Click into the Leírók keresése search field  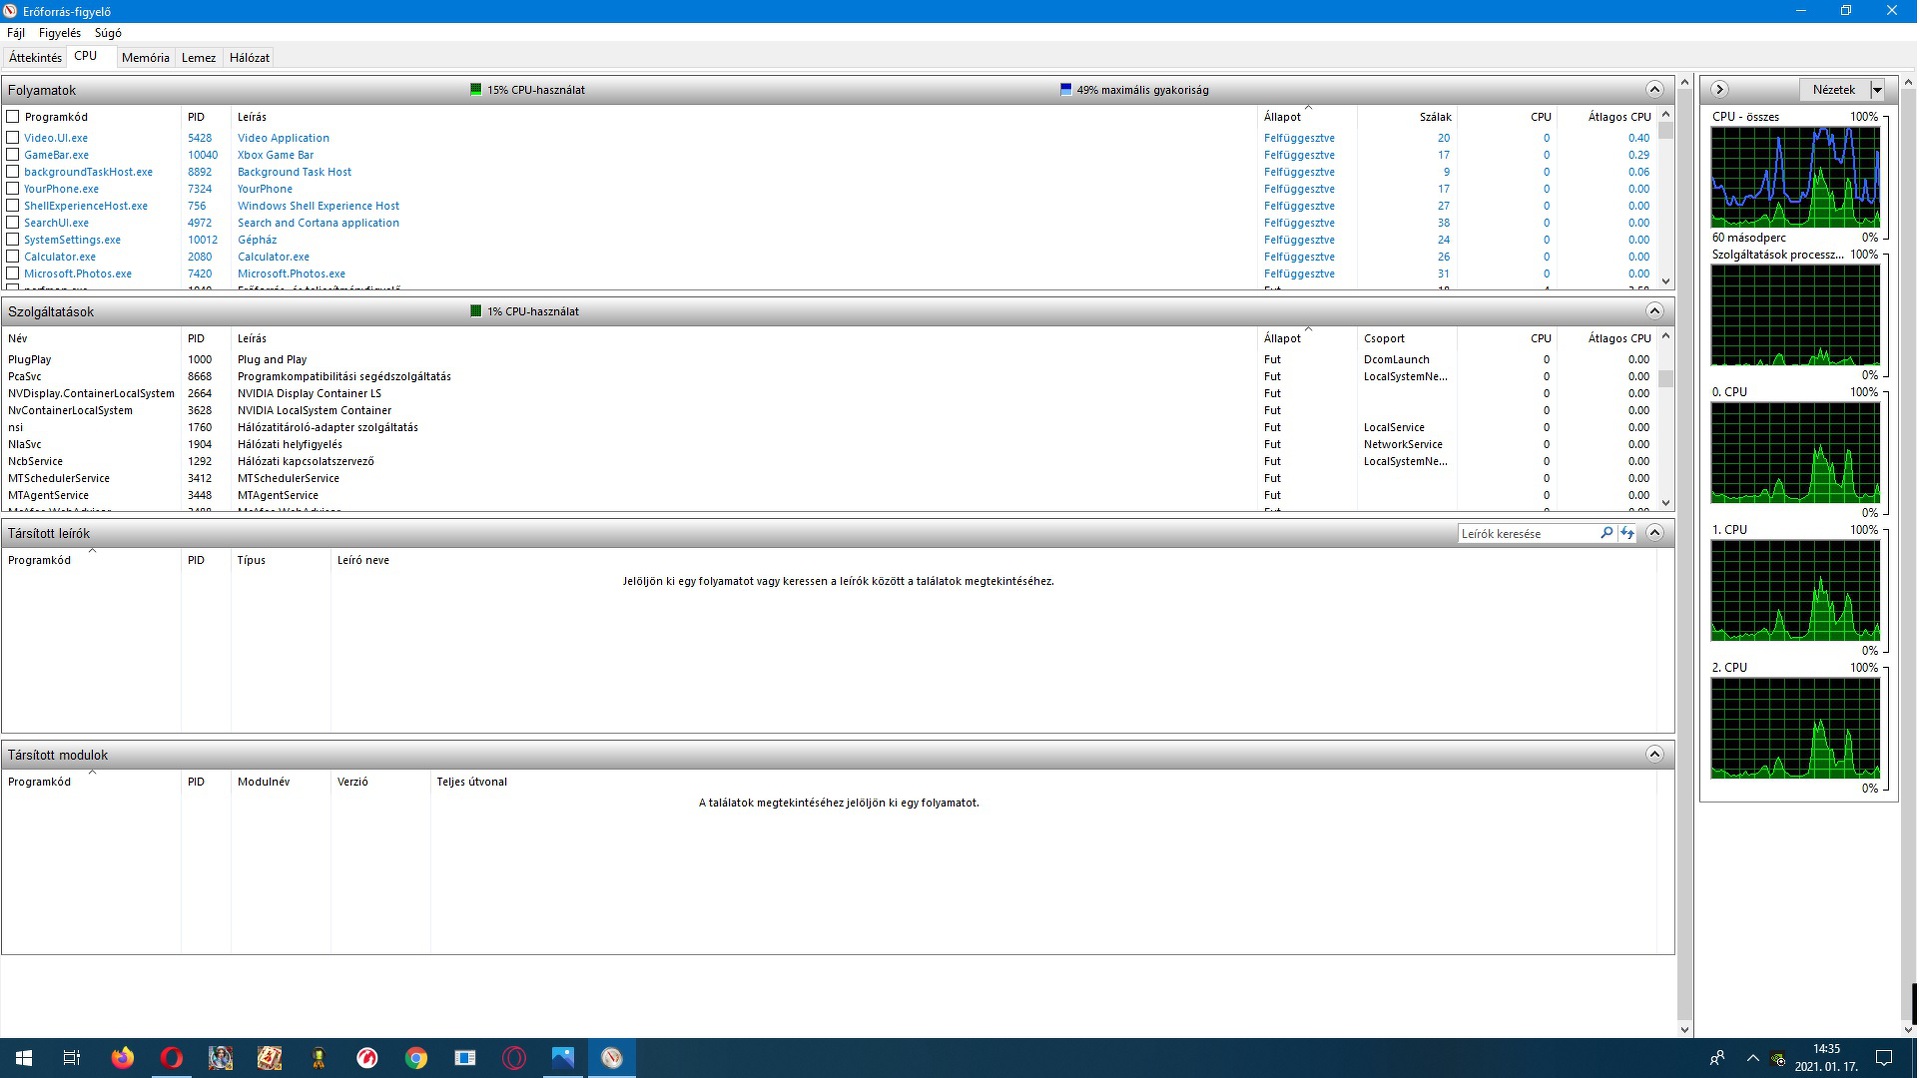tap(1527, 534)
